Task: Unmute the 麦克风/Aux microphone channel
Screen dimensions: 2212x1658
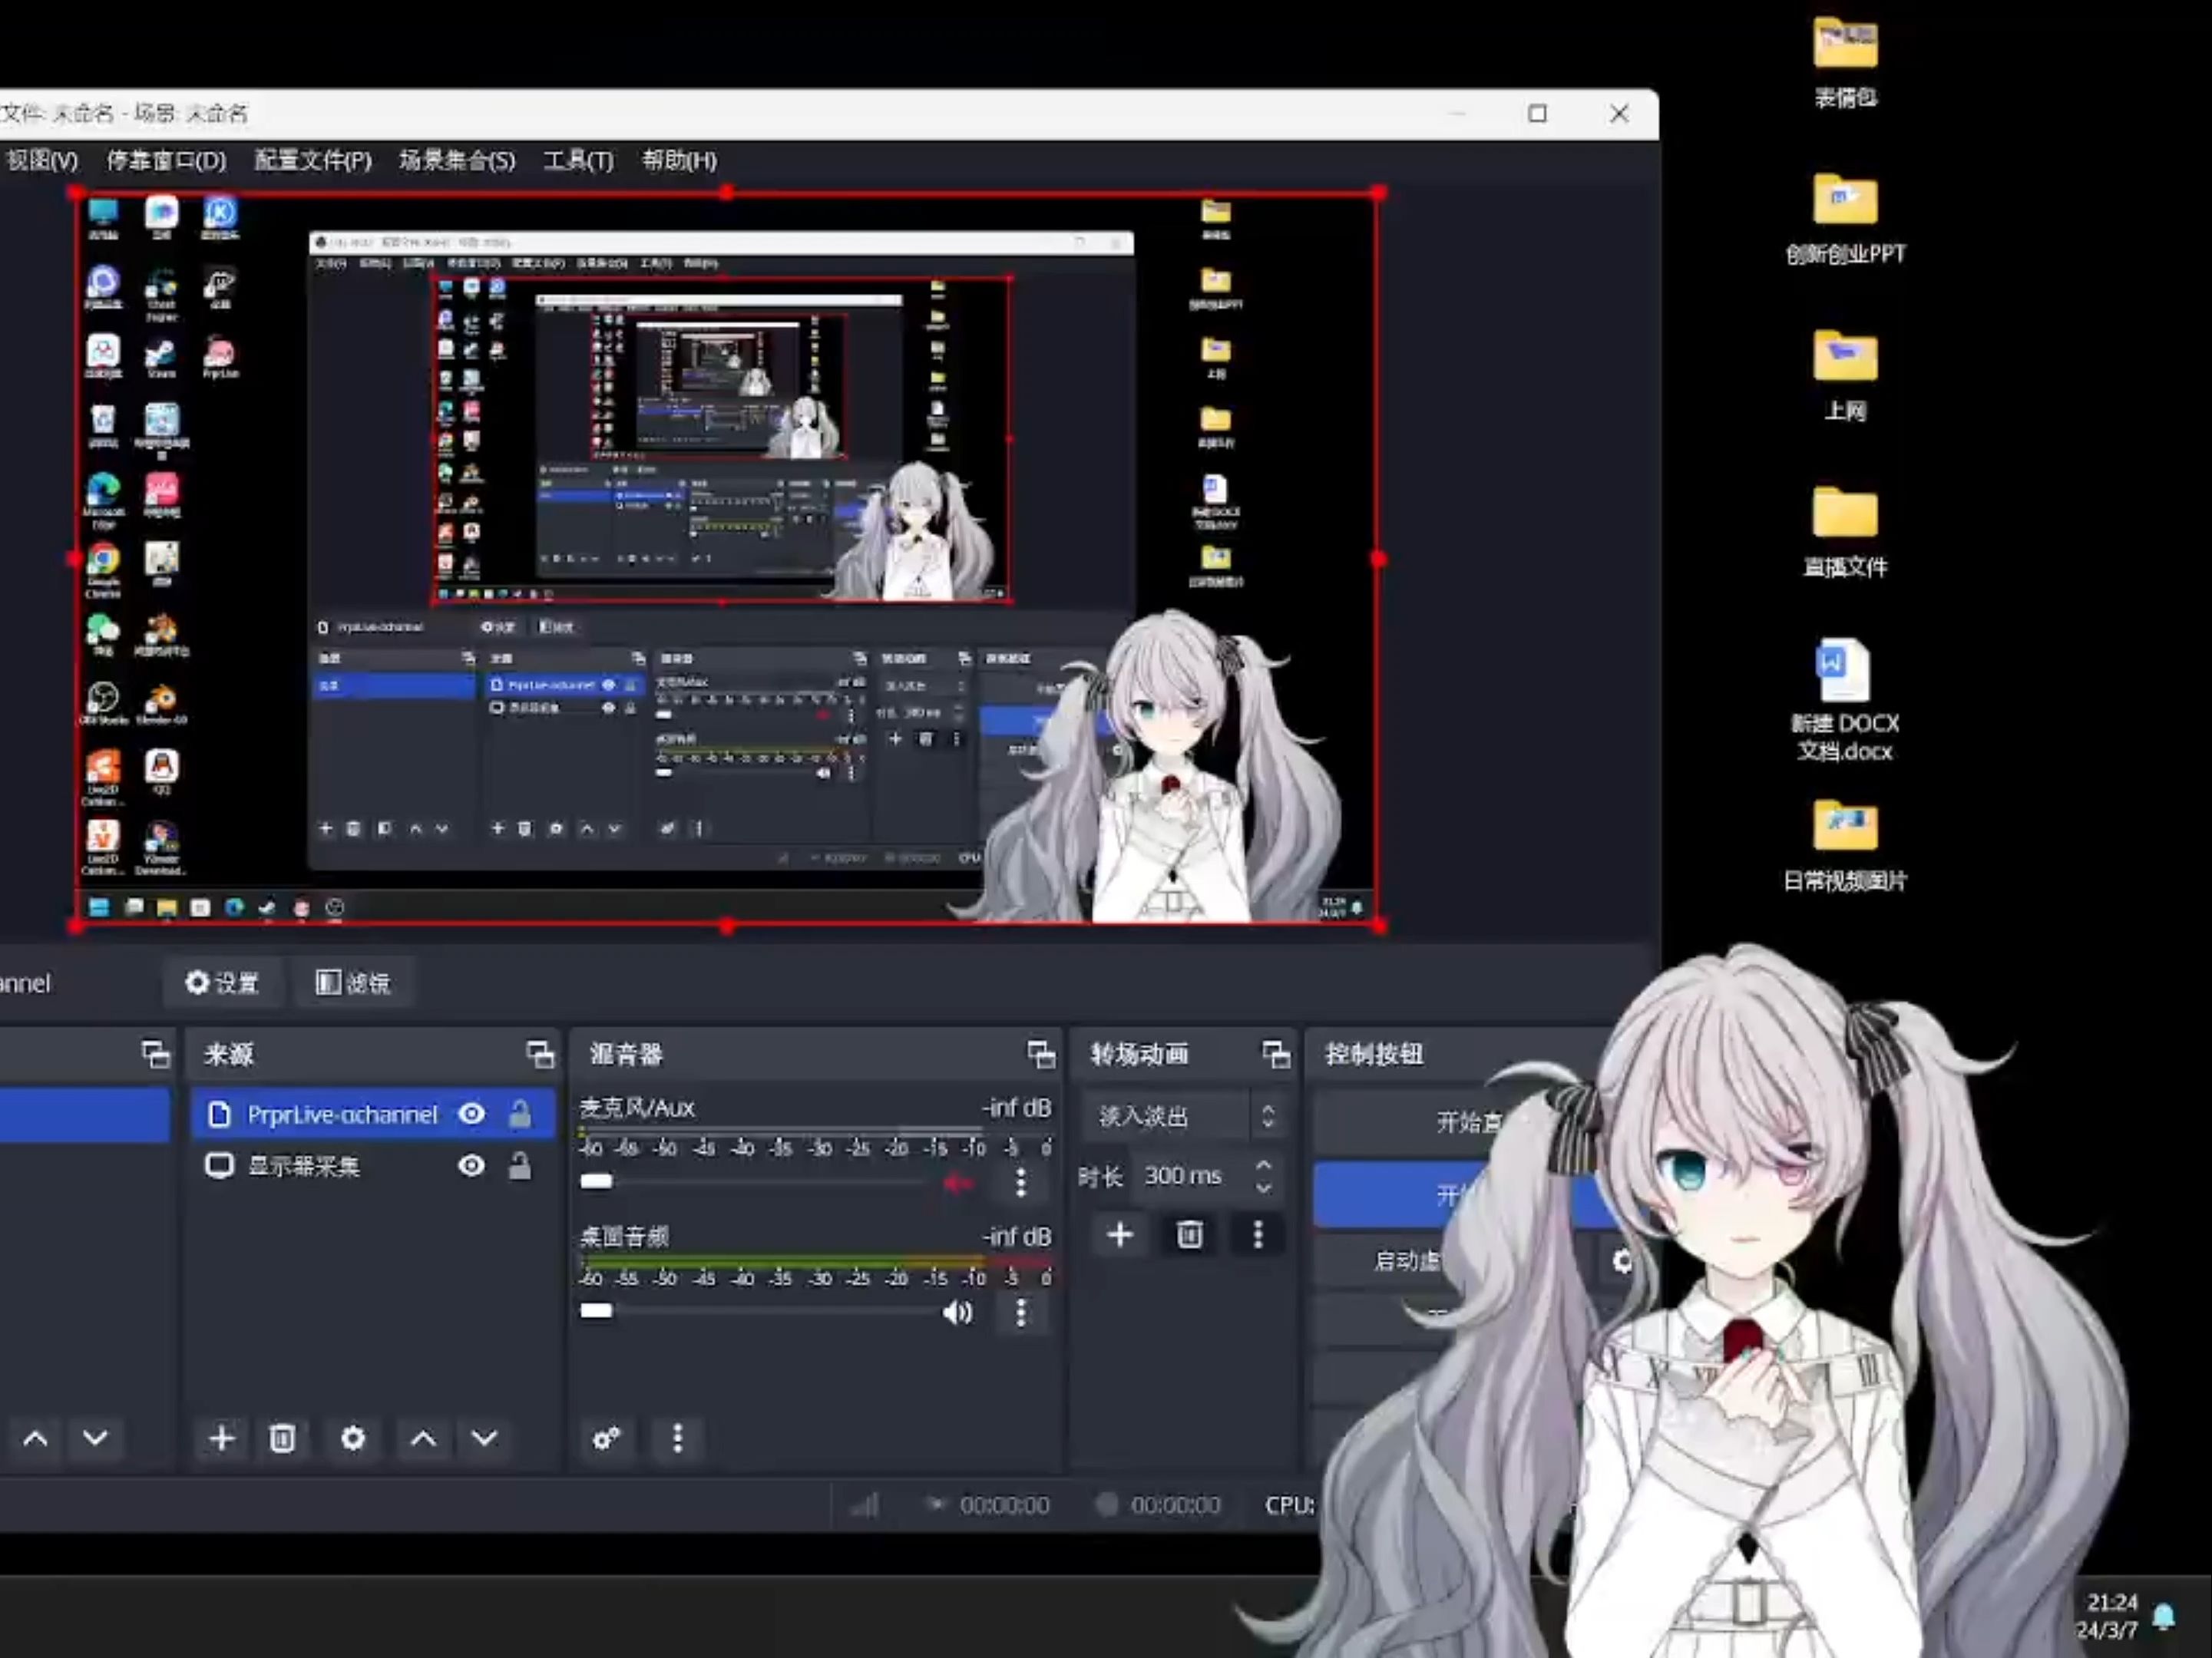Action: (x=957, y=1183)
